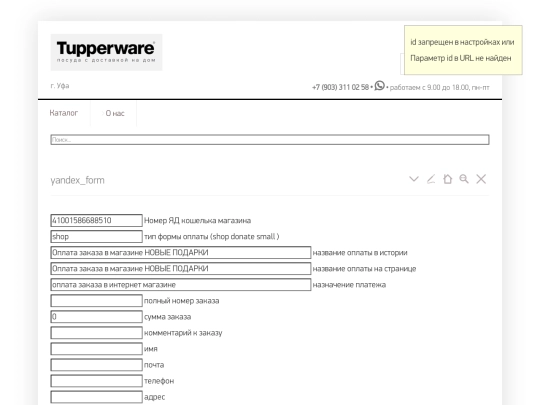The image size is (540, 405).
Task: Click the magnifier icon beside yandex_form
Action: 464,179
